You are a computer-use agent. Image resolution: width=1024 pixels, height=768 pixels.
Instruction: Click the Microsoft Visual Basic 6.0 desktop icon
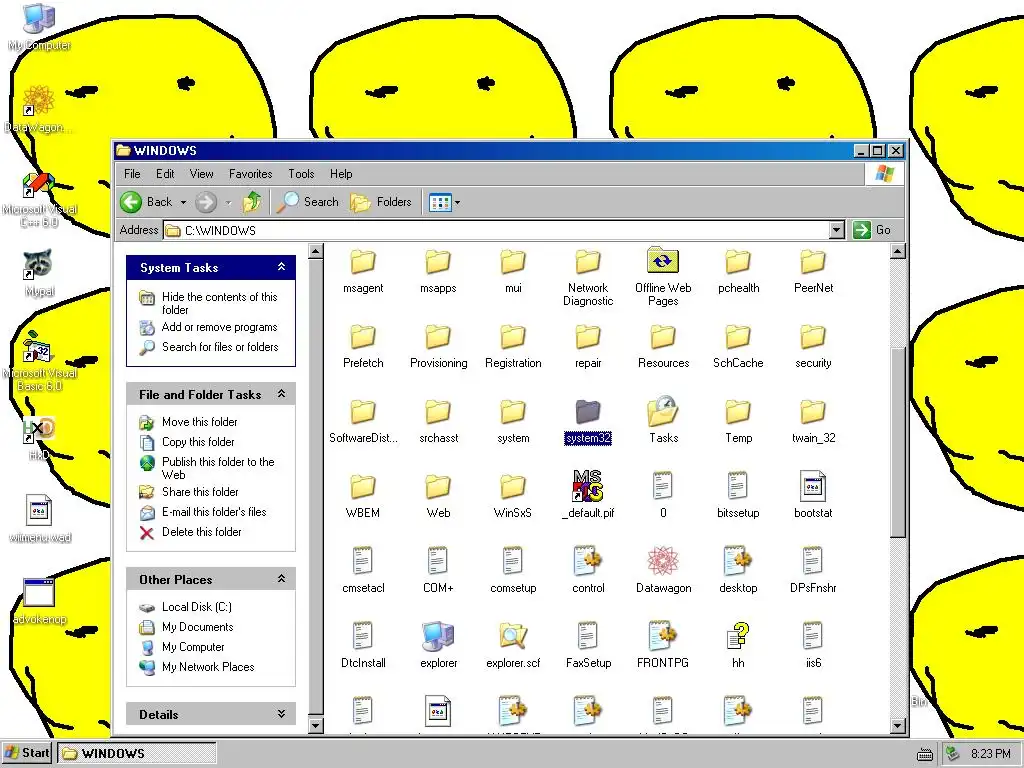point(37,347)
